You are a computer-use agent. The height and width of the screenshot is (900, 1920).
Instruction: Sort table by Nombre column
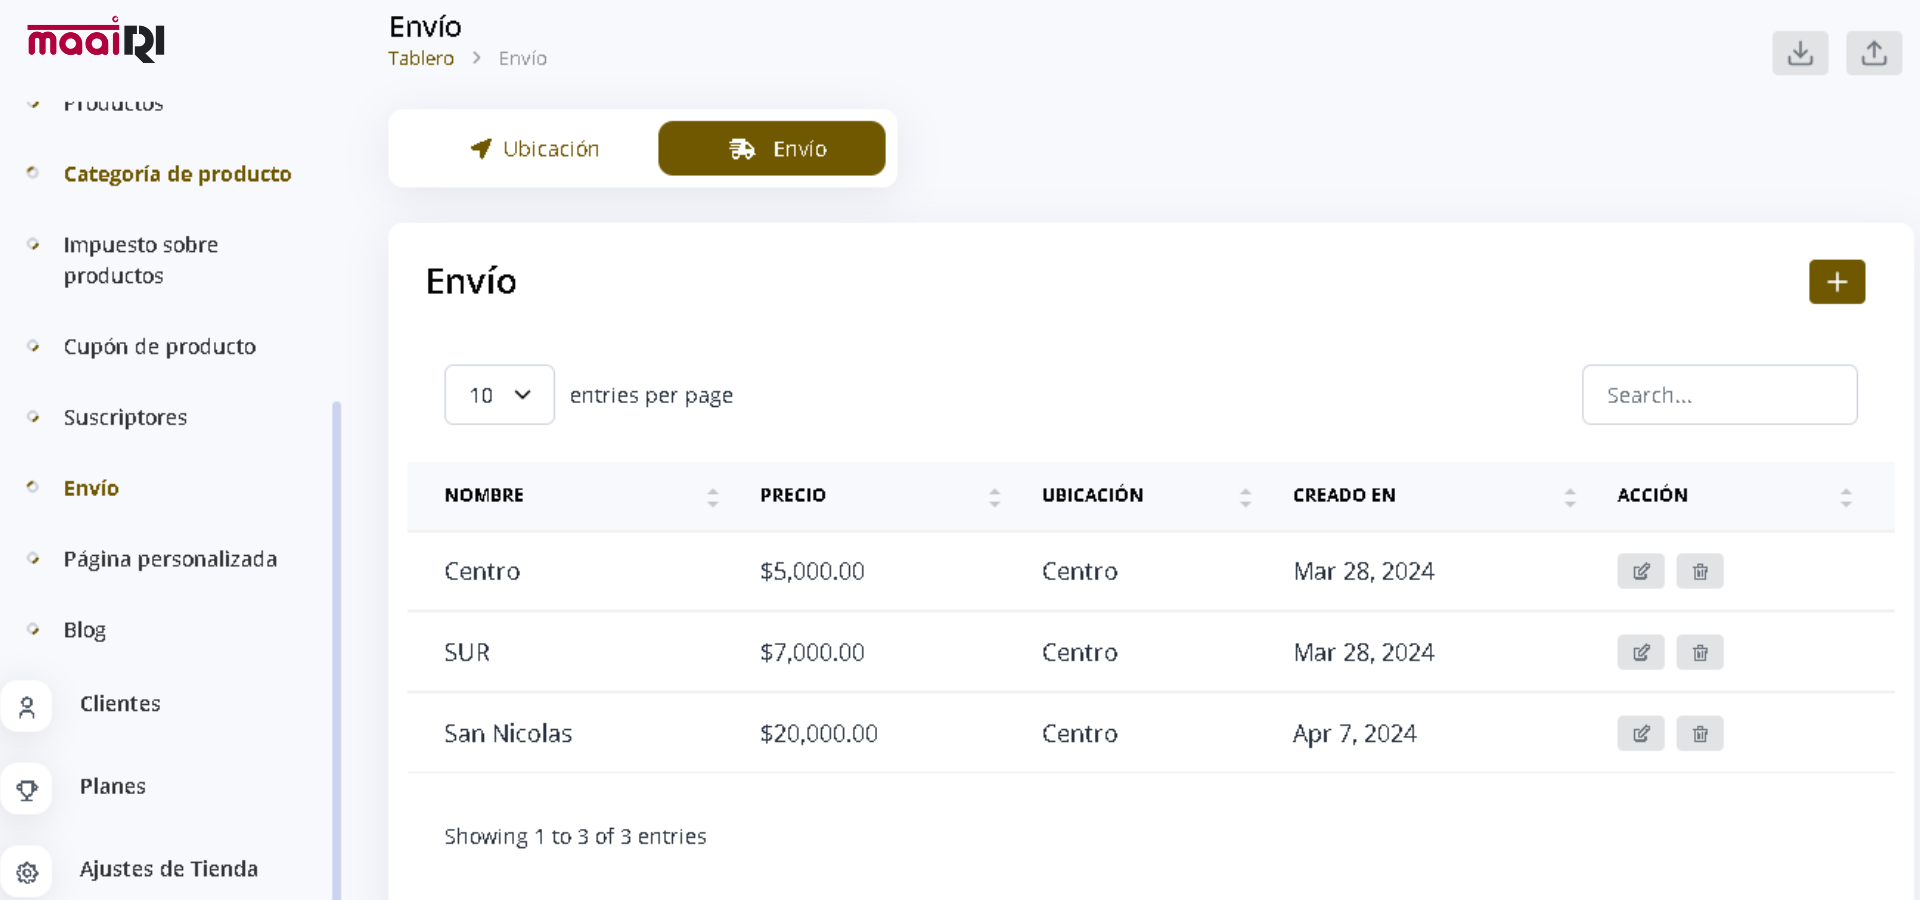pyautogui.click(x=713, y=497)
